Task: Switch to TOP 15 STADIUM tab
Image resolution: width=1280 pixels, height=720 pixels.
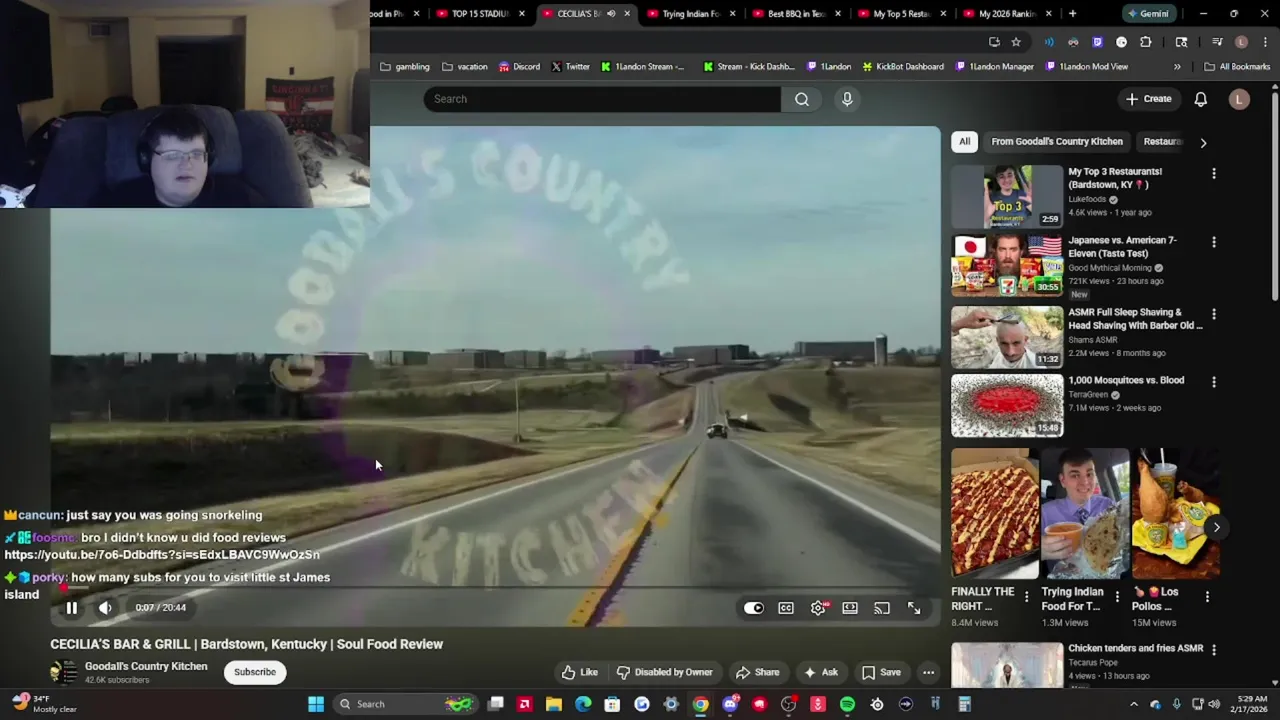Action: click(480, 14)
